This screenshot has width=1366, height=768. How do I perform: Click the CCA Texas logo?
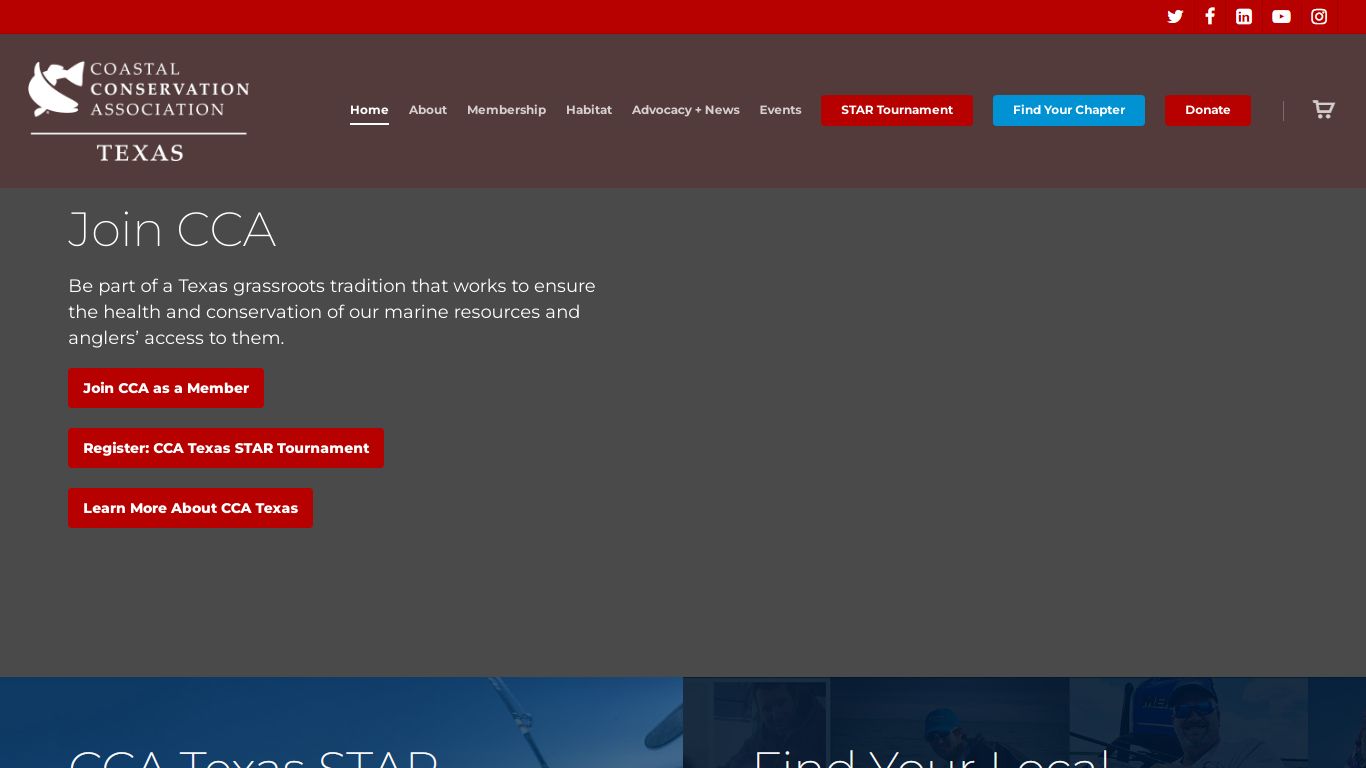139,111
